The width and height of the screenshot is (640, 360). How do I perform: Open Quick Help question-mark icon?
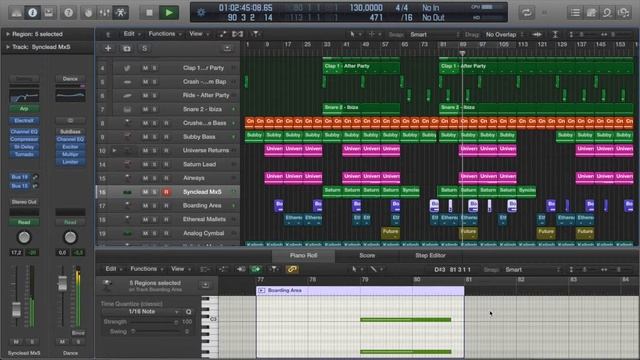pyautogui.click(x=69, y=13)
